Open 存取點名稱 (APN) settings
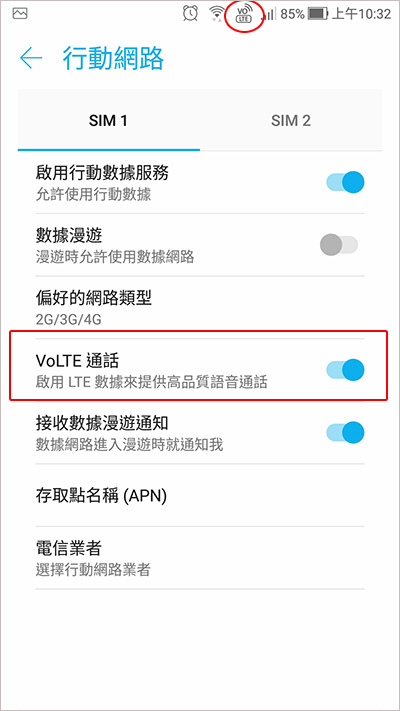 point(200,495)
